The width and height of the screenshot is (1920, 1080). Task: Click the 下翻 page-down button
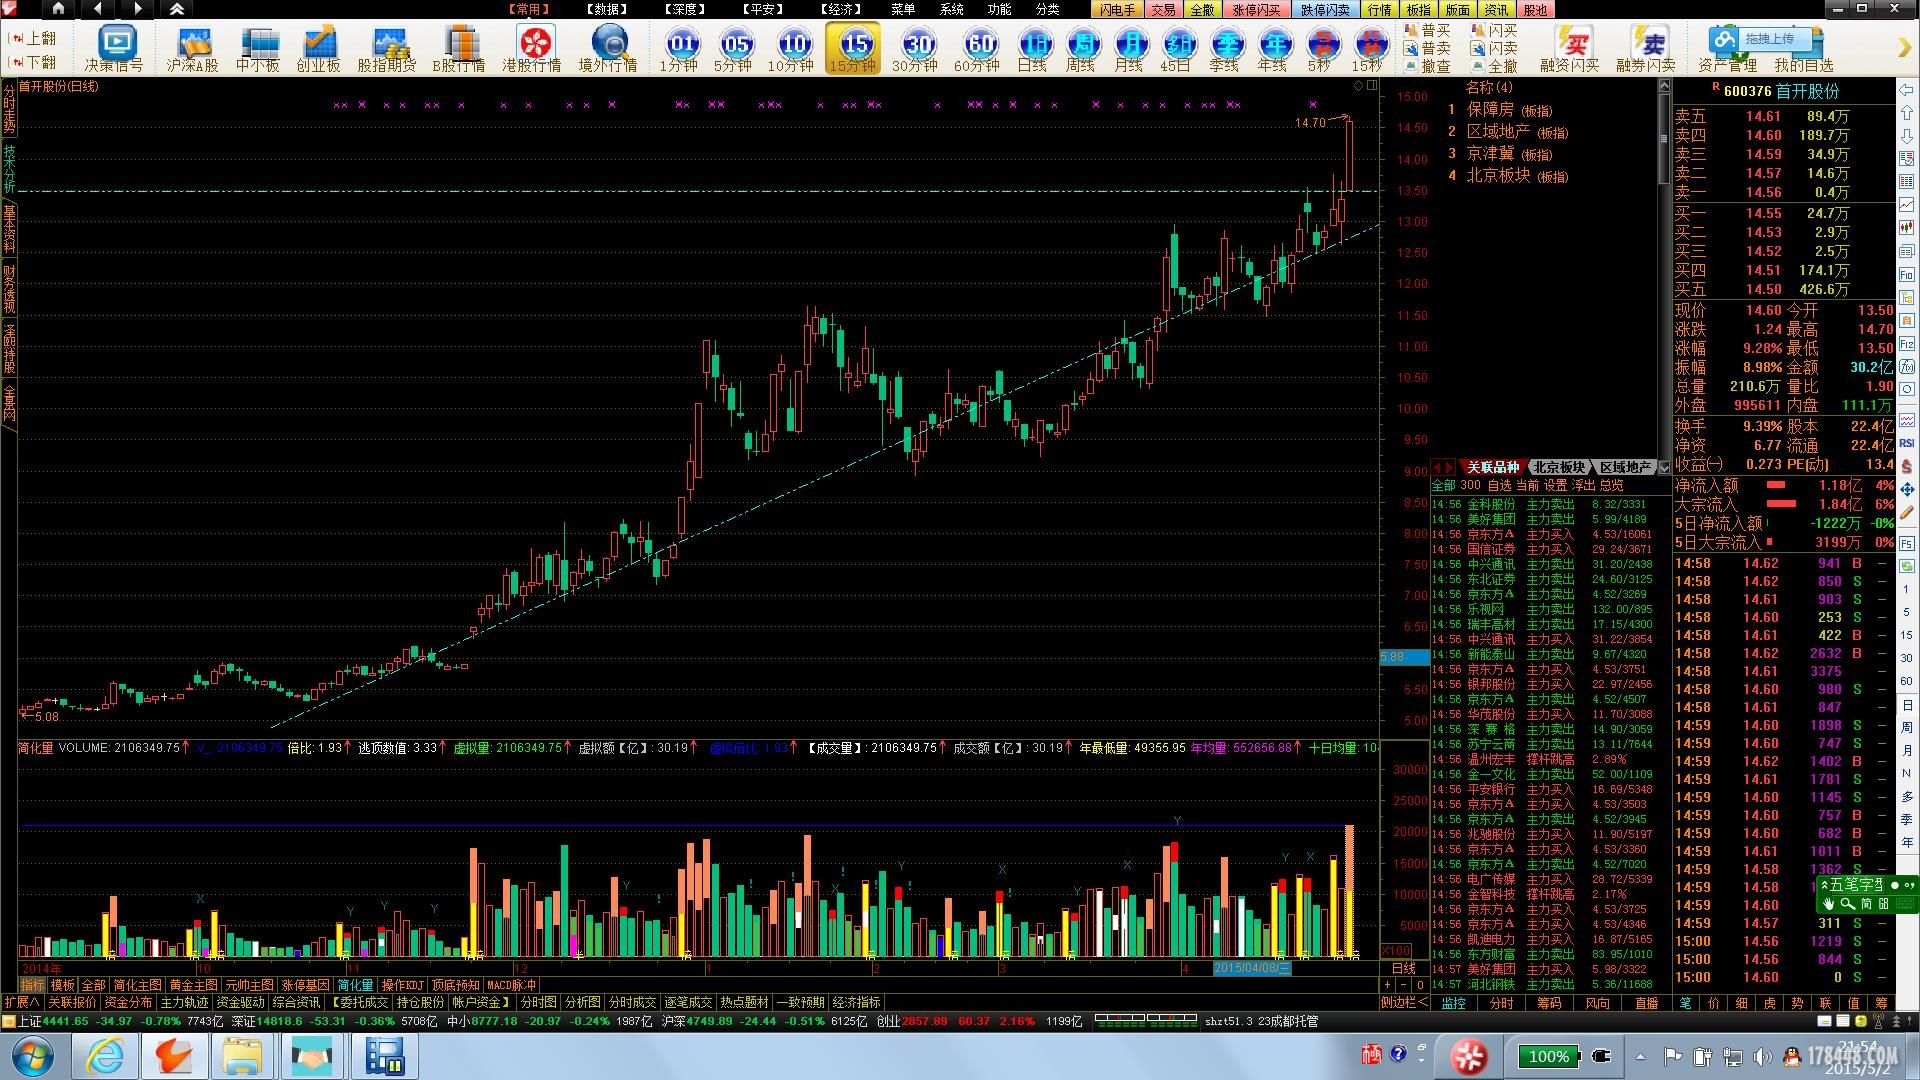click(33, 62)
